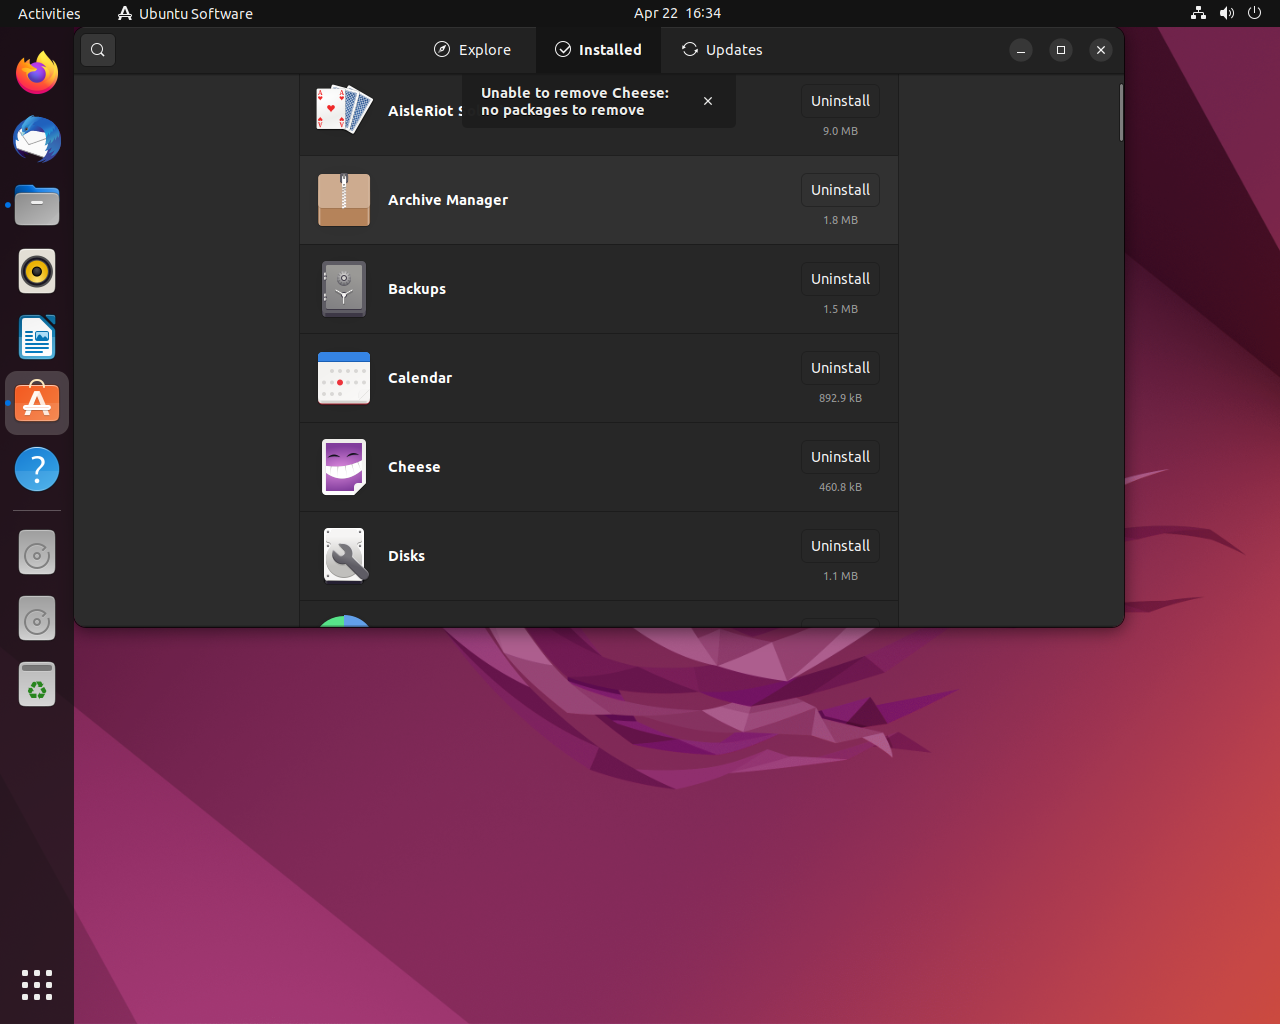Uninstall Disks
The height and width of the screenshot is (1024, 1280).
click(x=840, y=546)
